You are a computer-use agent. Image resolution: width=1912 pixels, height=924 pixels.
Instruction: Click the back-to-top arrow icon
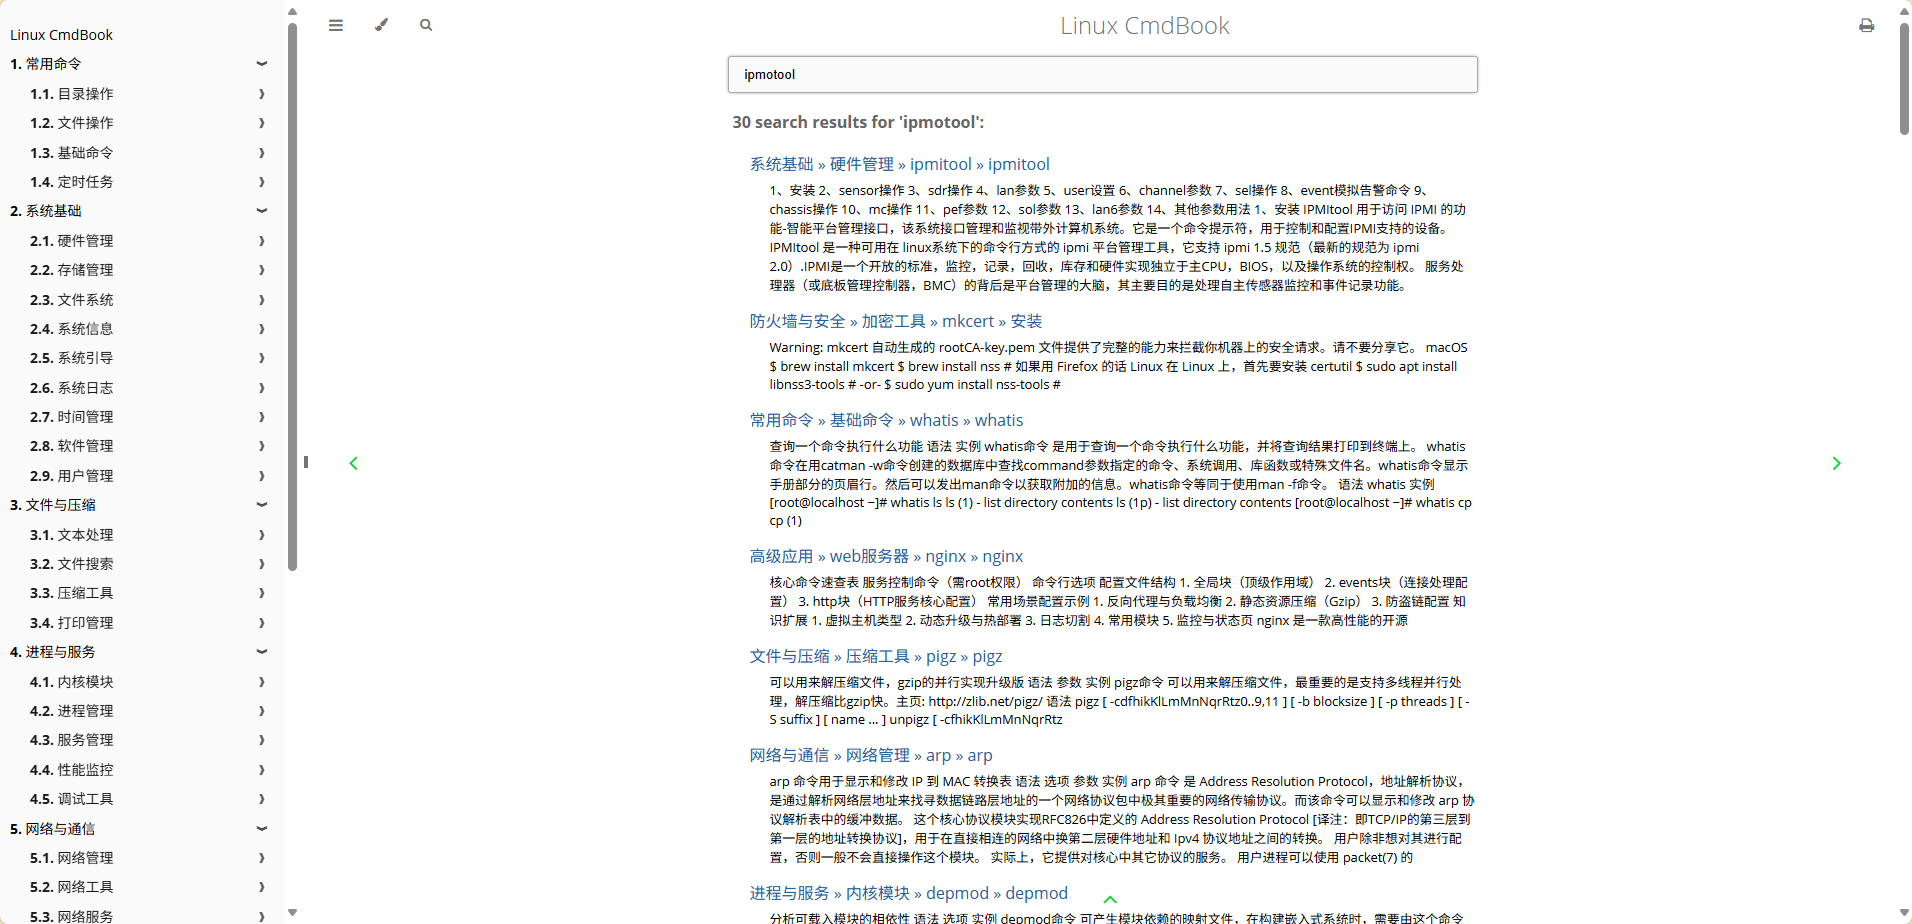pyautogui.click(x=1110, y=900)
